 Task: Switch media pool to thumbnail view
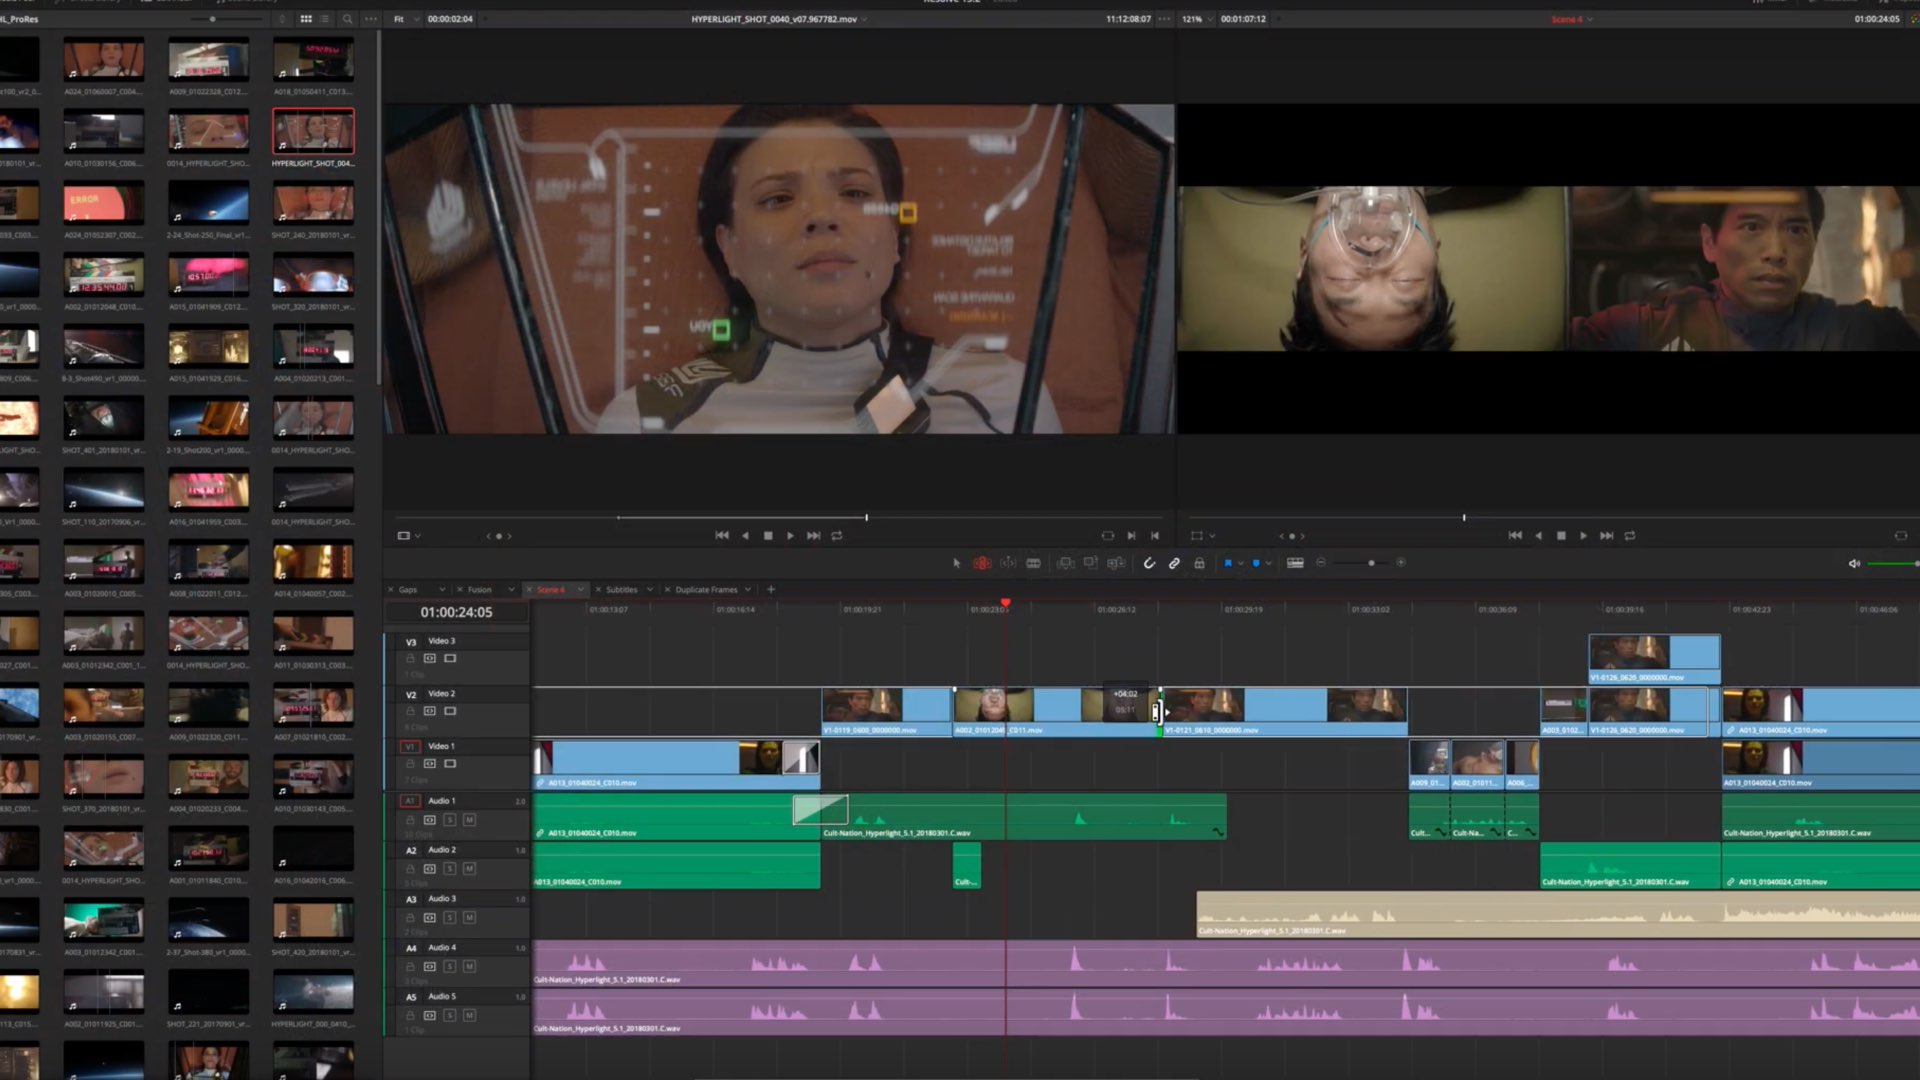click(x=306, y=19)
